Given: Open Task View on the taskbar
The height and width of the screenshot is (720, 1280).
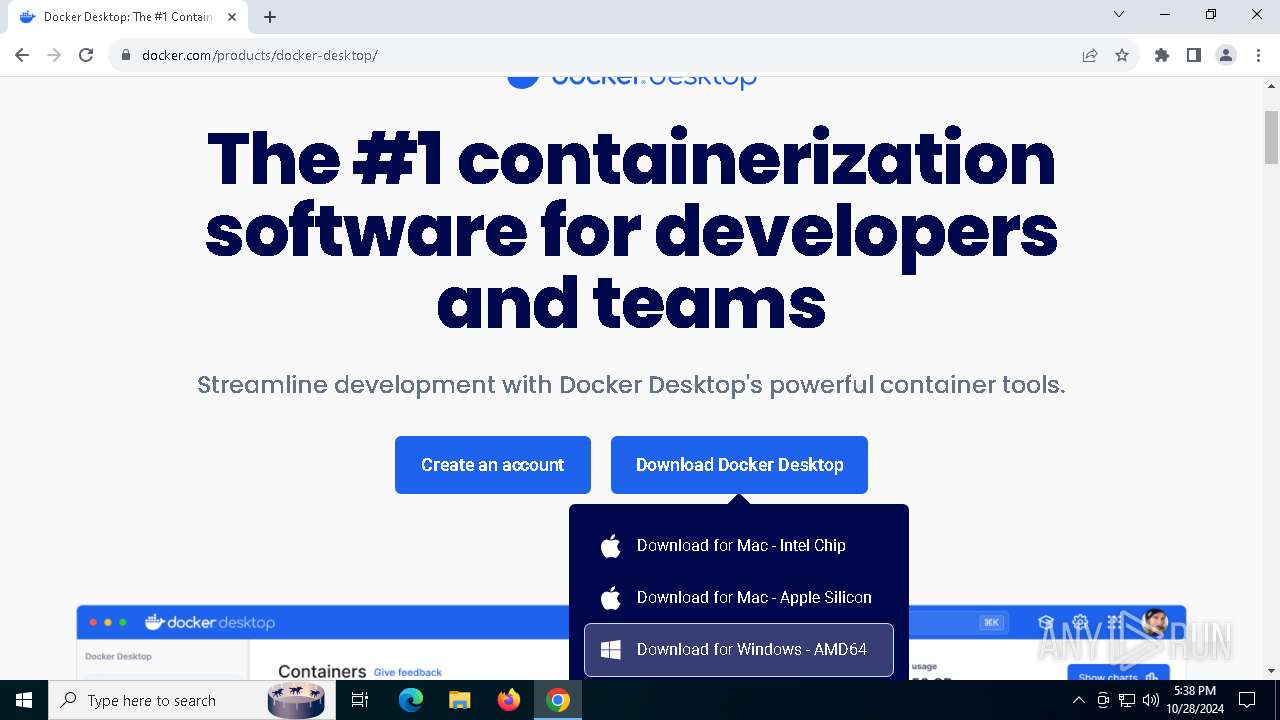Looking at the screenshot, I should pyautogui.click(x=360, y=700).
